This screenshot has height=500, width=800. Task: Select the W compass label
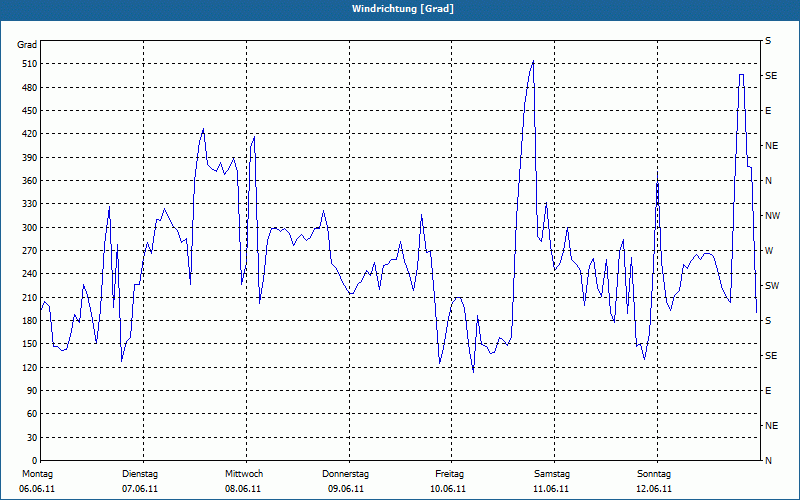click(769, 251)
